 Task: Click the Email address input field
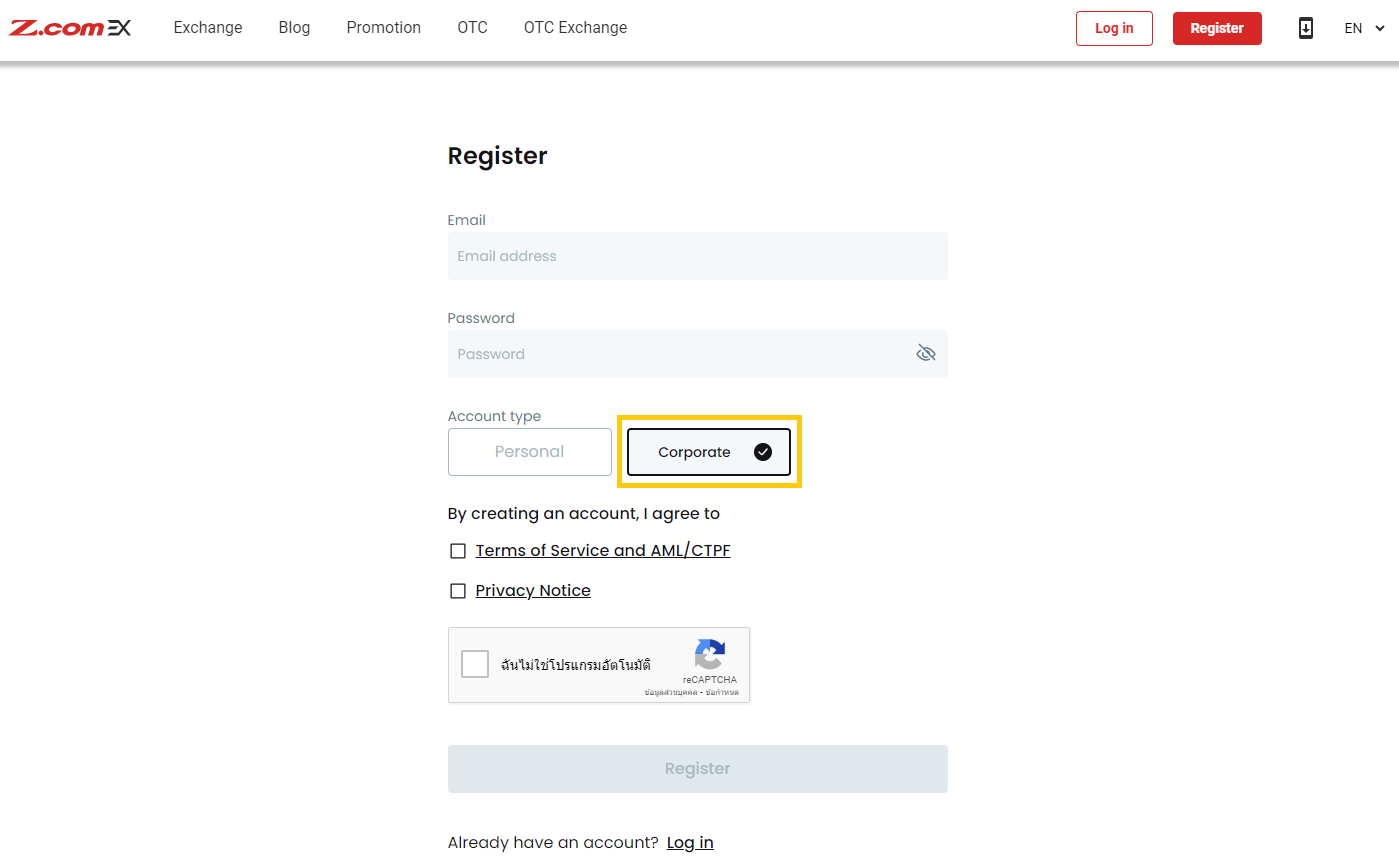point(697,256)
